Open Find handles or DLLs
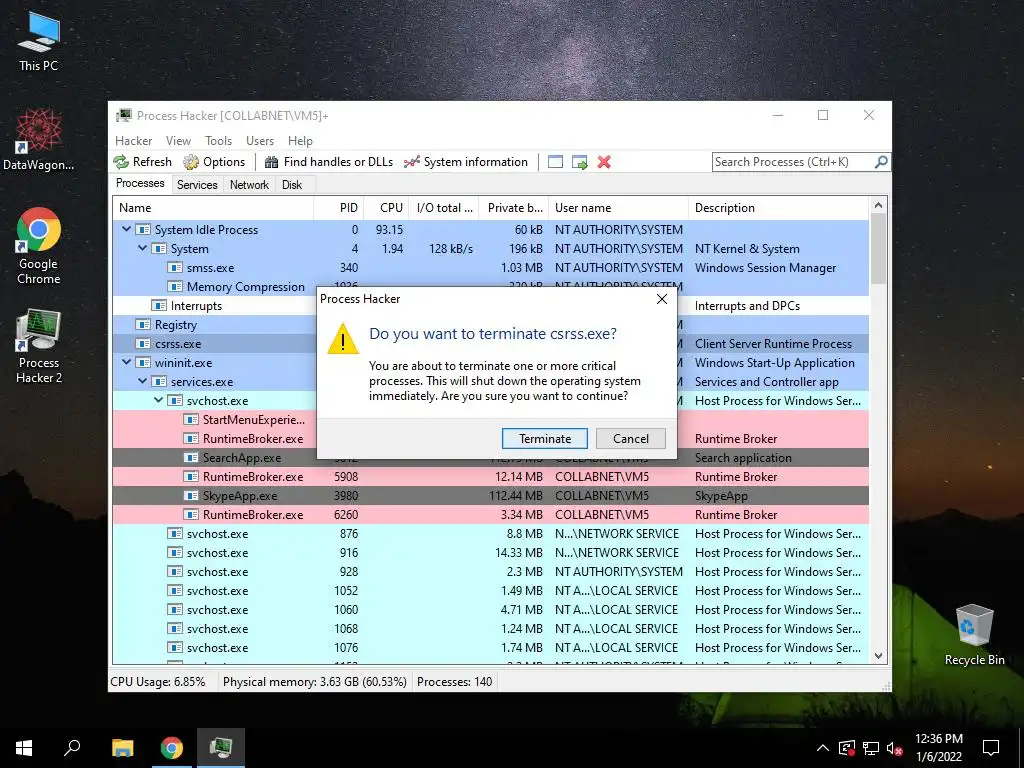The width and height of the screenshot is (1024, 768). pyautogui.click(x=328, y=162)
